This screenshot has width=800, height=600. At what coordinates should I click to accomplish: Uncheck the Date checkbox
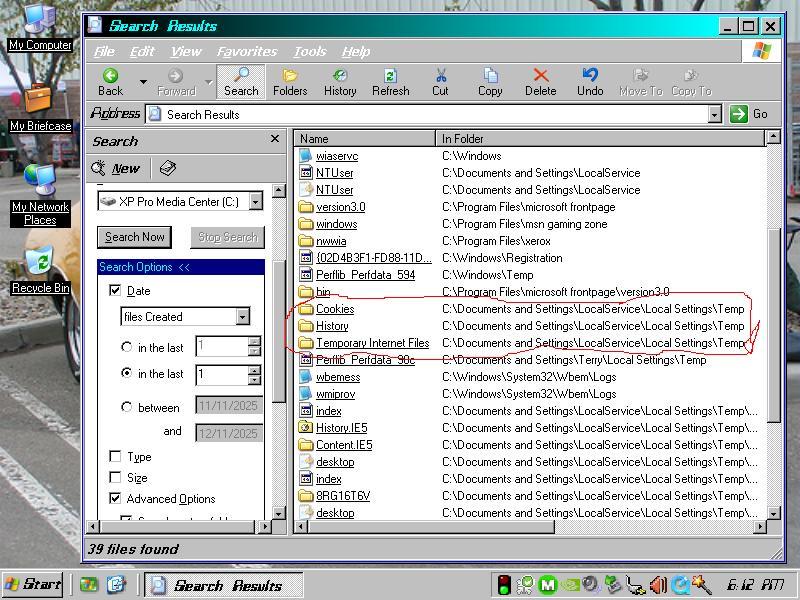pyautogui.click(x=115, y=291)
